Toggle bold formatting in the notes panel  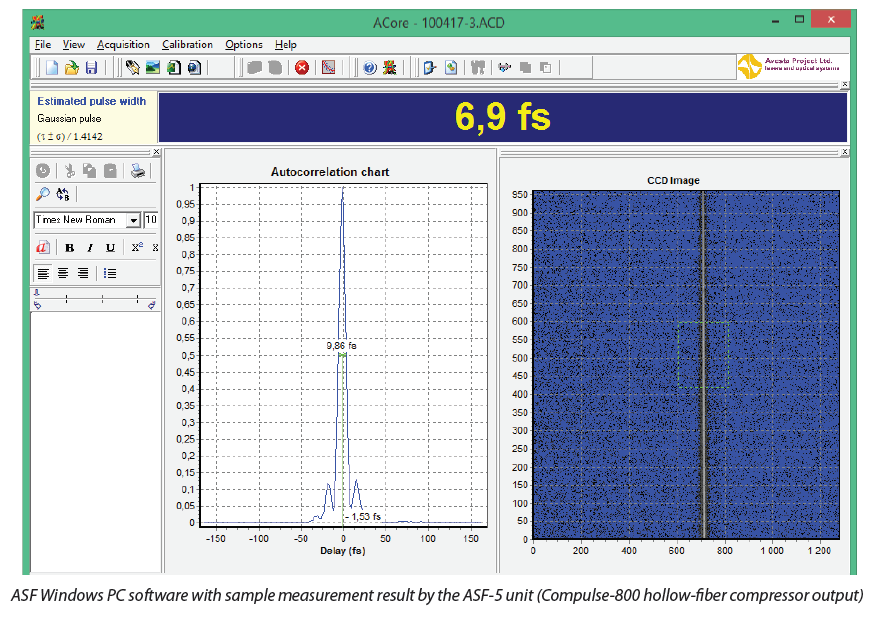[x=69, y=247]
